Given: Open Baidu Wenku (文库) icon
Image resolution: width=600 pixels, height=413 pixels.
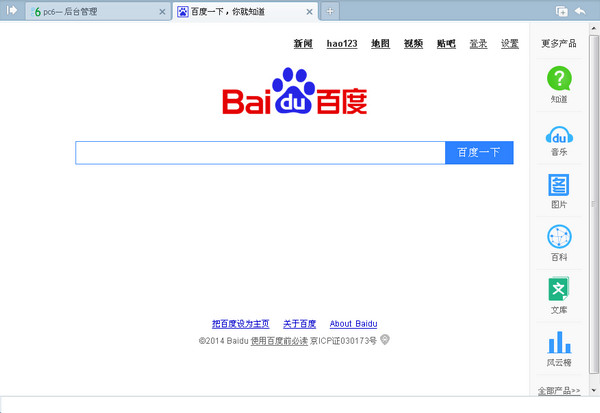Looking at the screenshot, I should [559, 291].
